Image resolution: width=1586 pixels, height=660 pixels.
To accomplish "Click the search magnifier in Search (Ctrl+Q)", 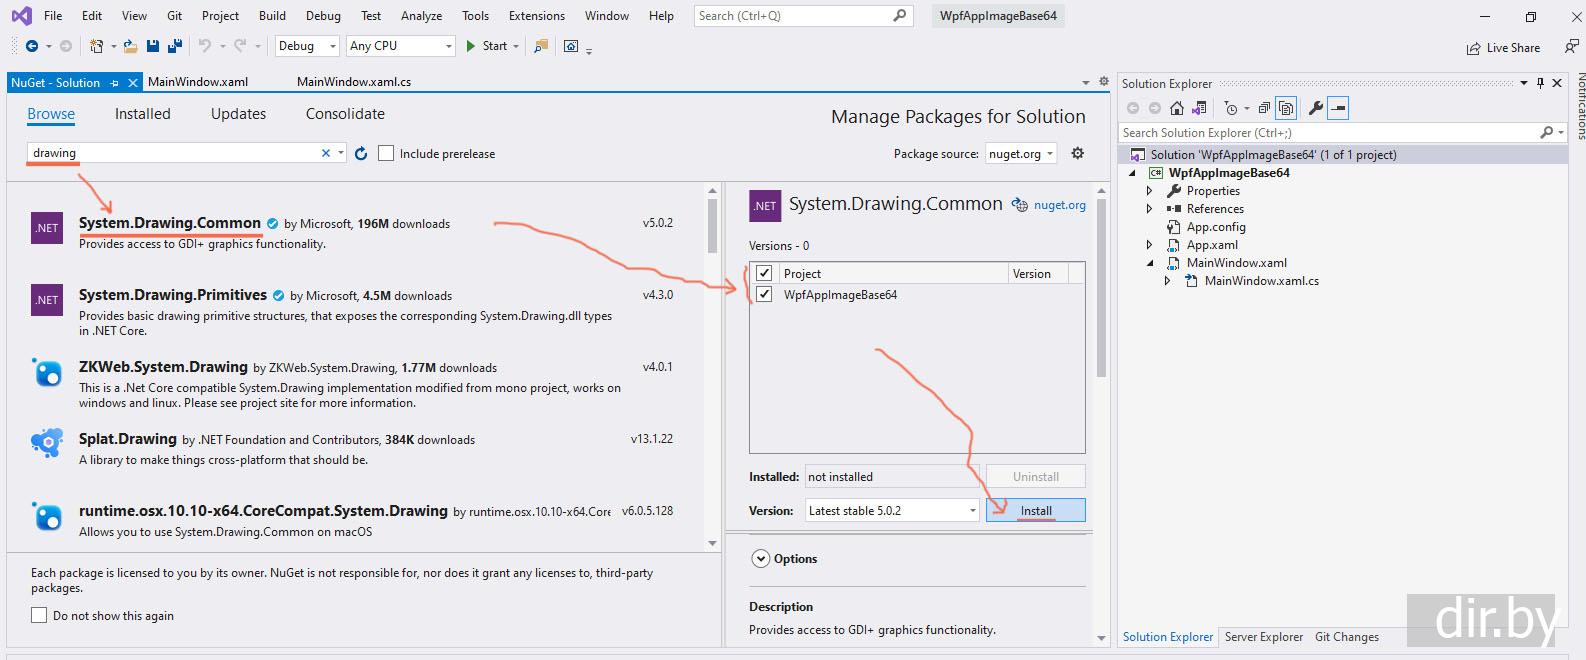I will 899,16.
